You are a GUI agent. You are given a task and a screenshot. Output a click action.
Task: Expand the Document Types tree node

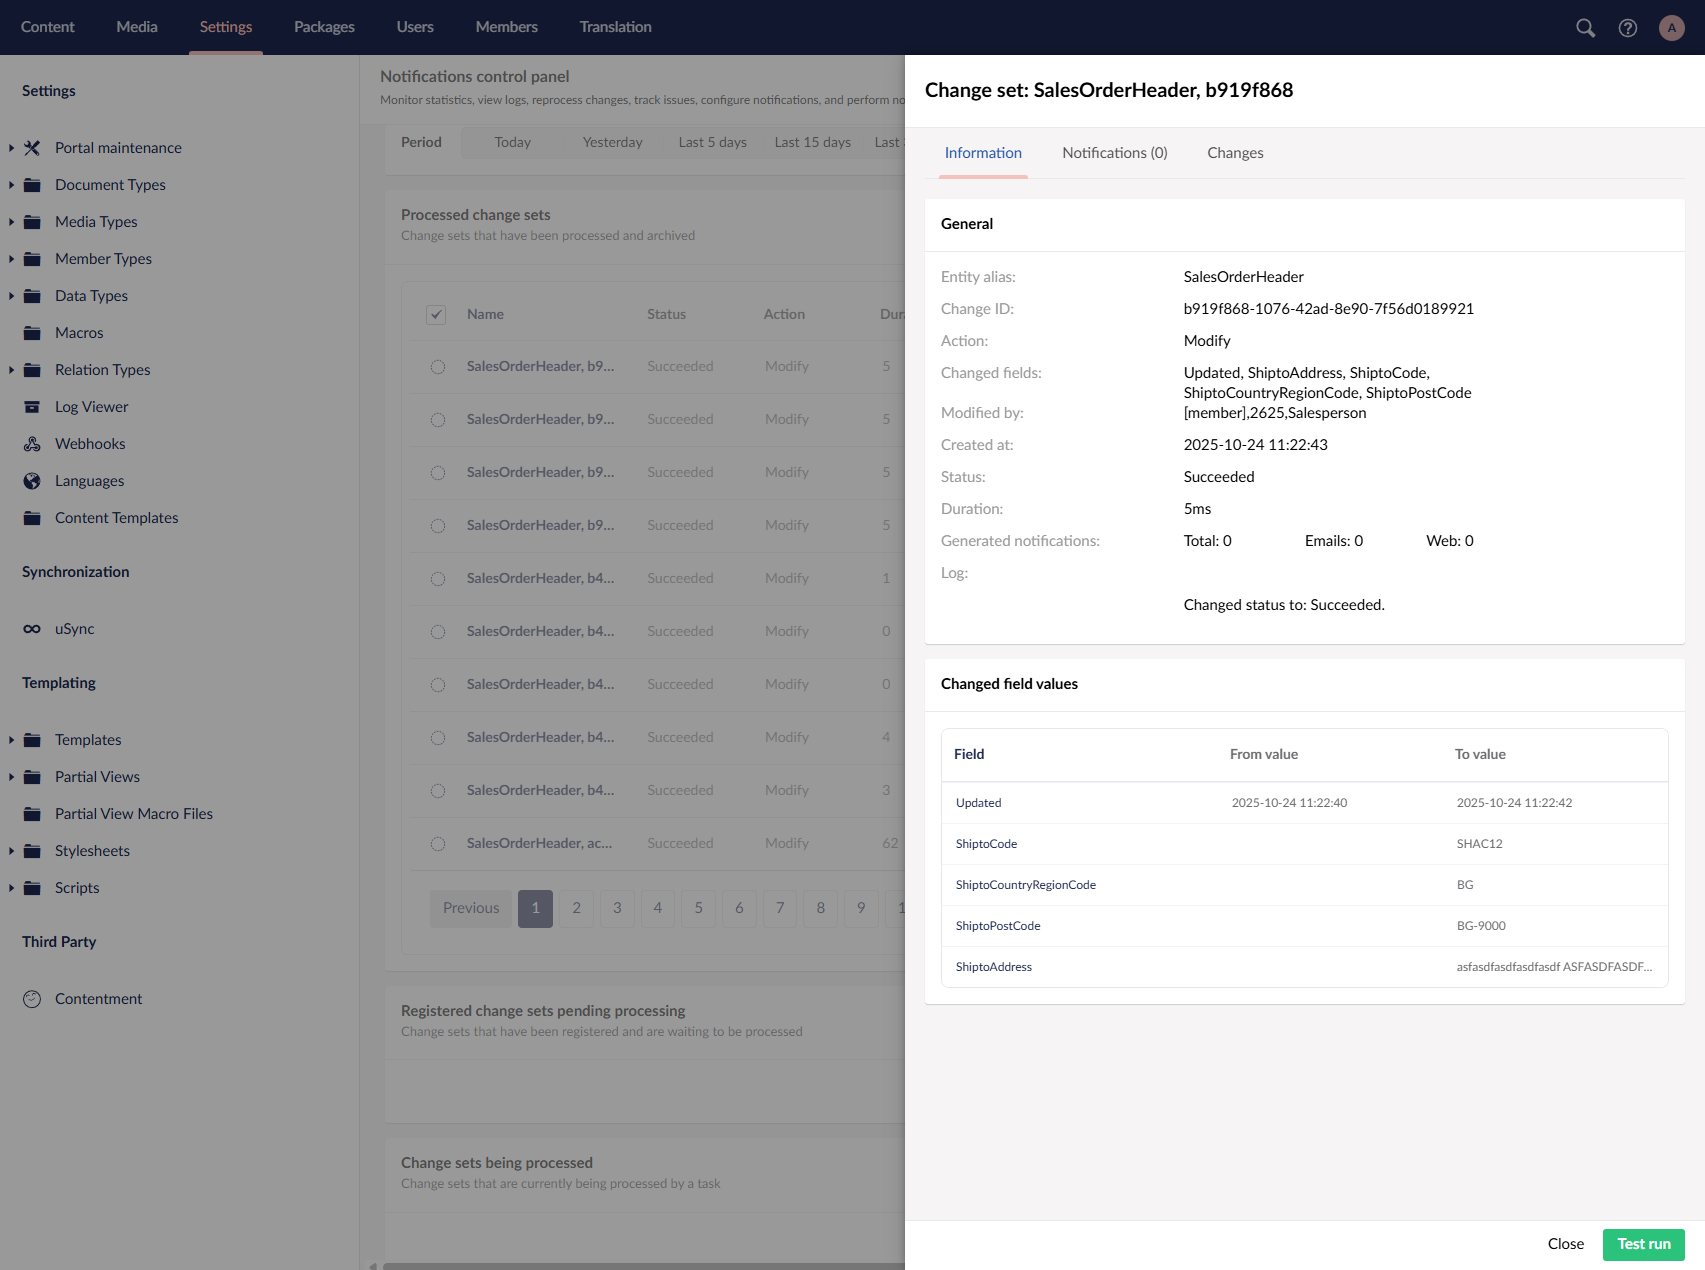click(11, 185)
